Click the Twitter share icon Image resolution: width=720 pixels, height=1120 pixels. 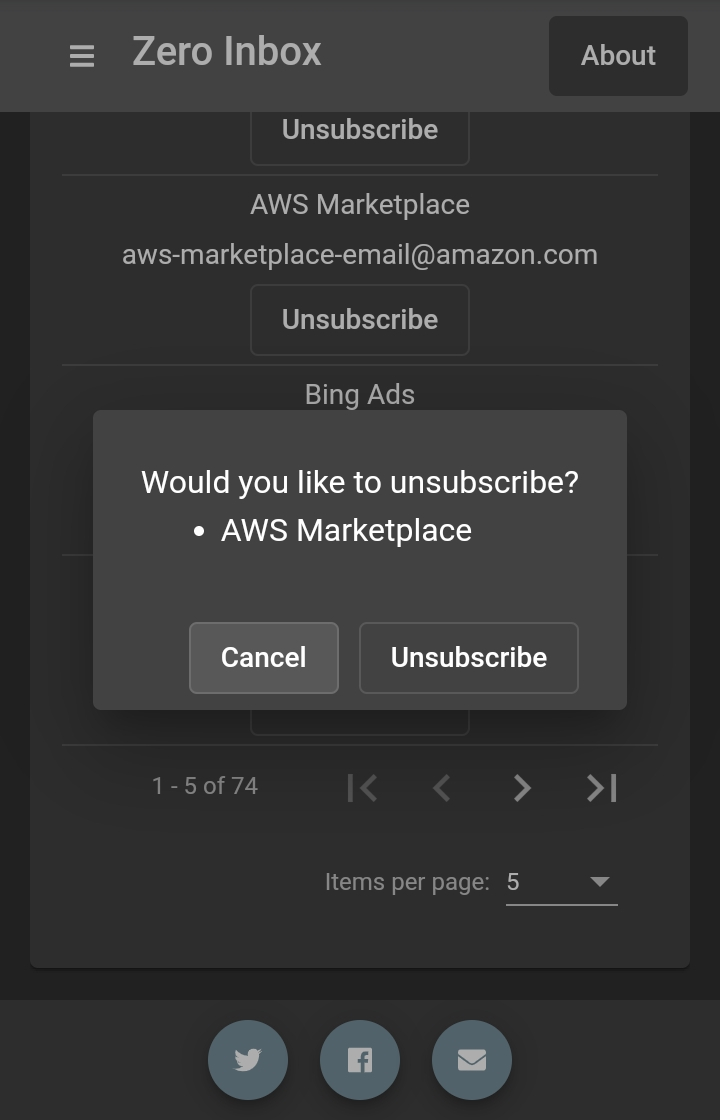pos(248,1060)
